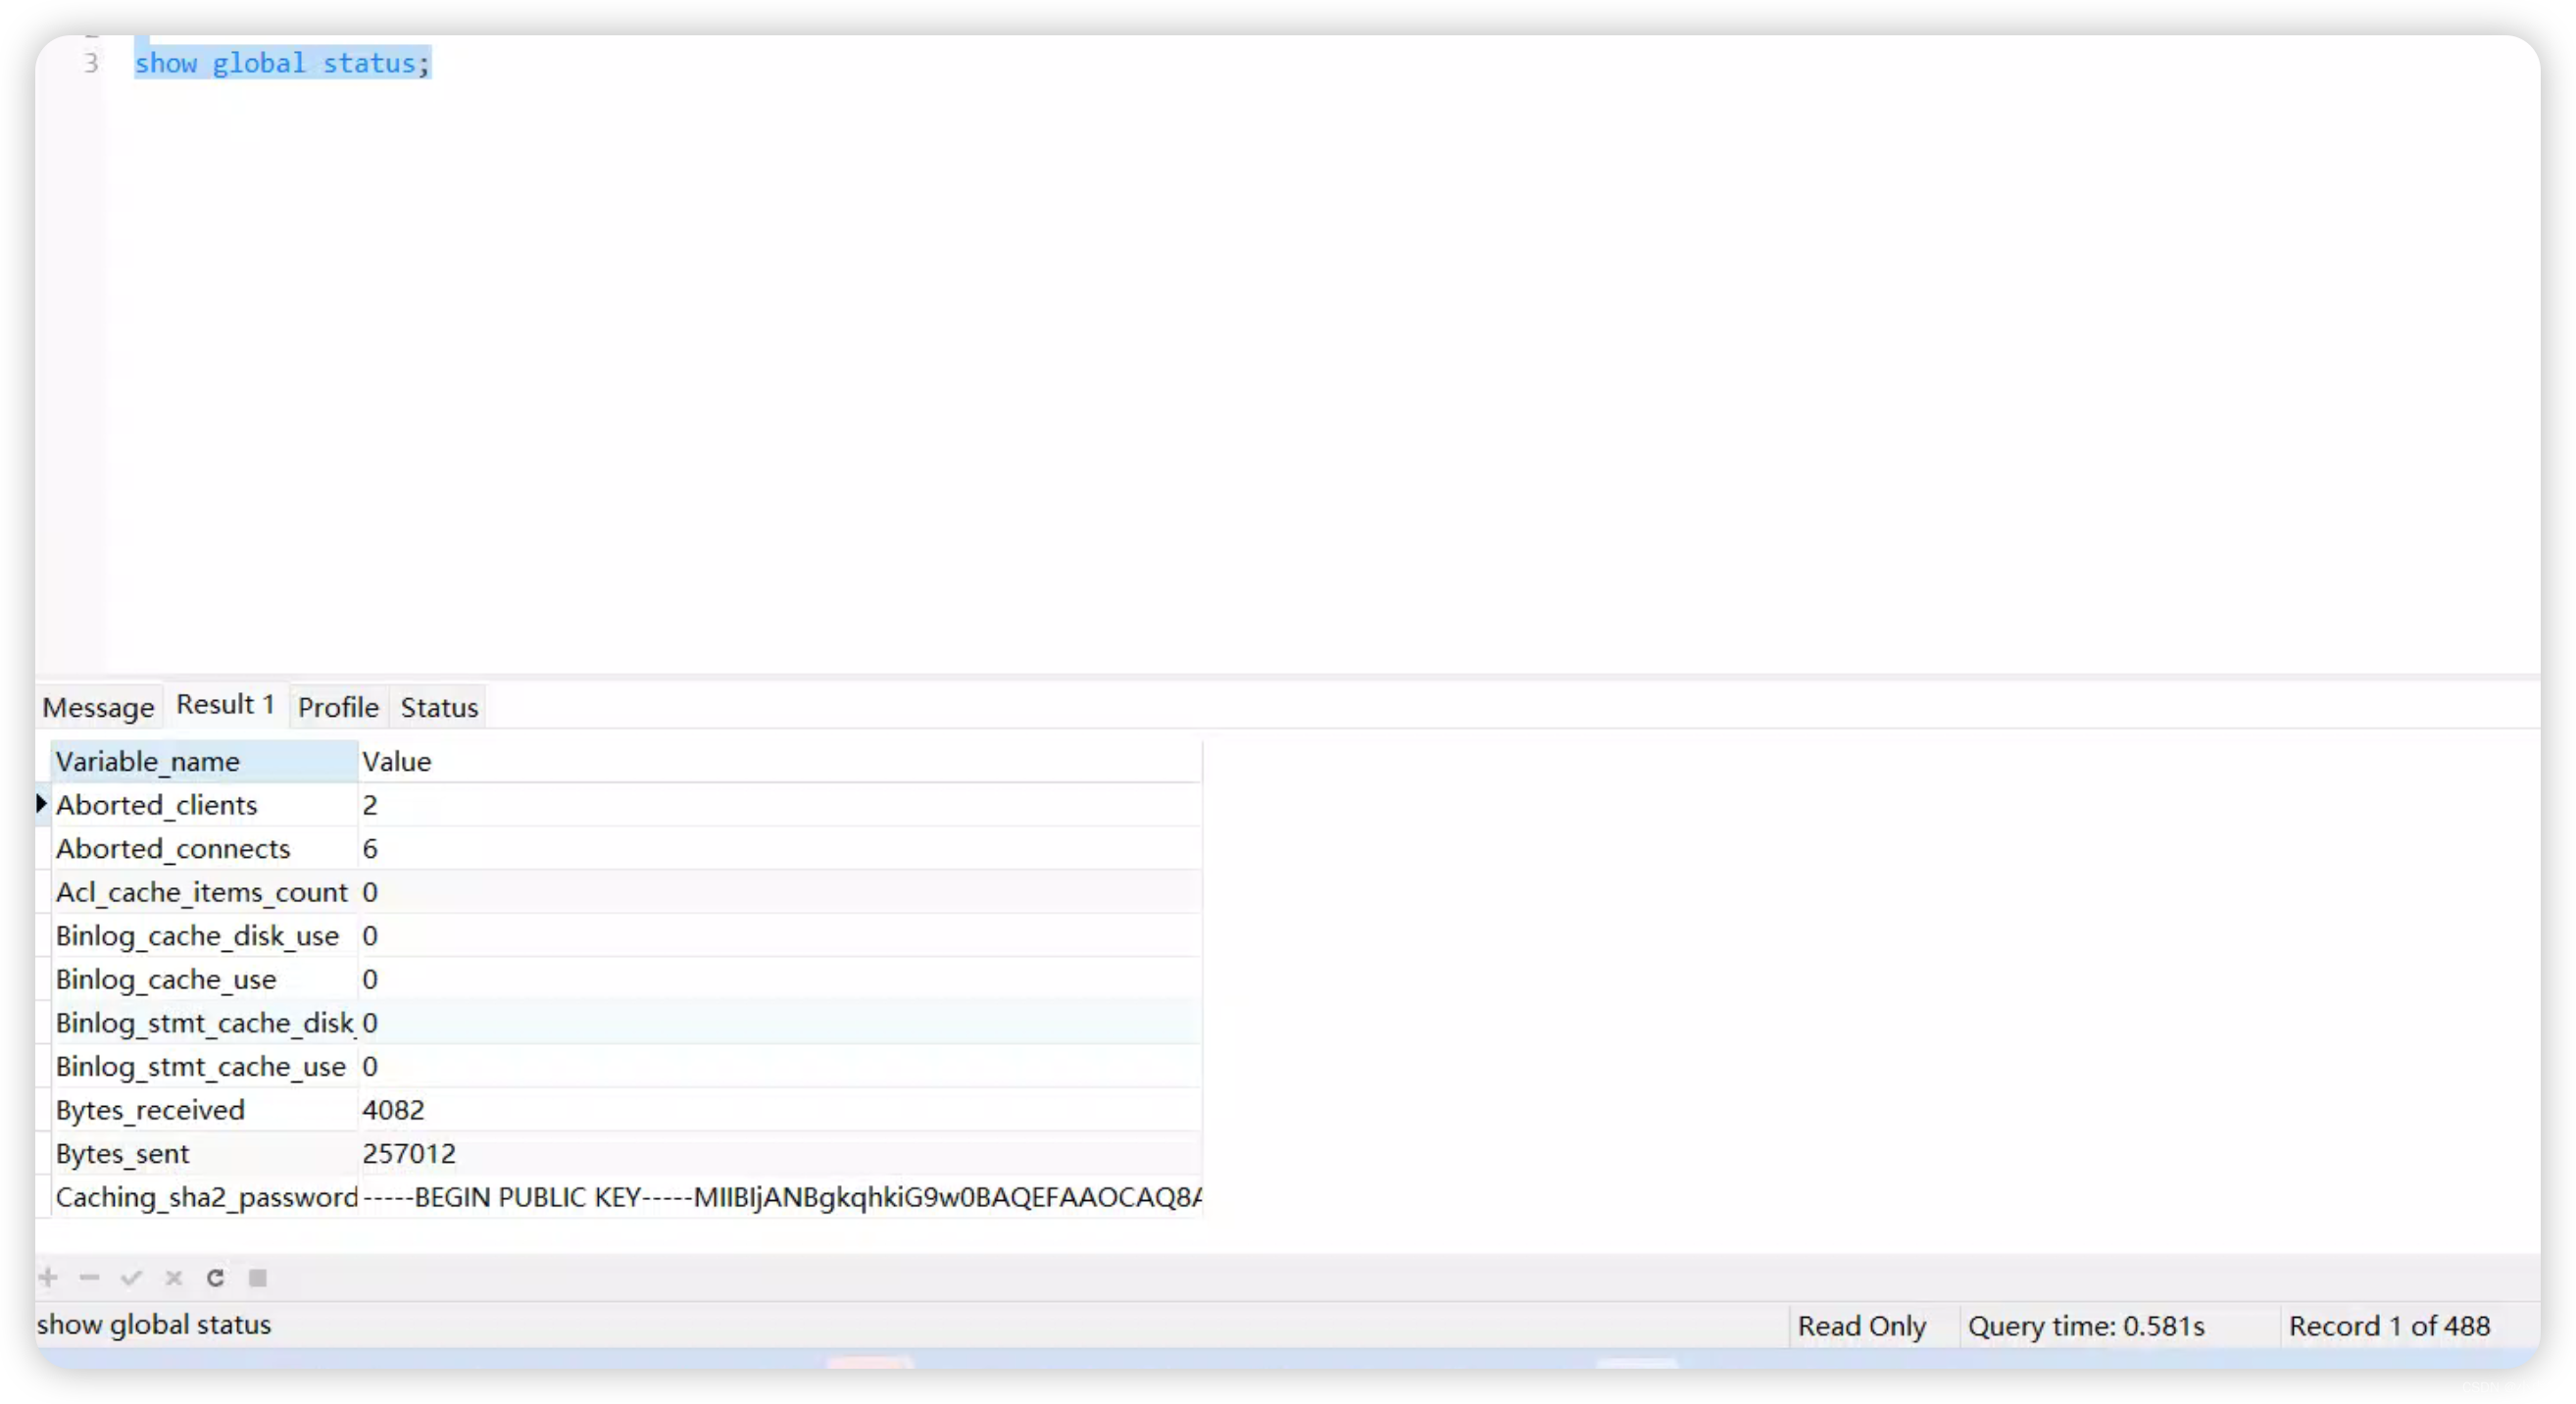Toggle Read Only mode indicator
Image resolution: width=2576 pixels, height=1404 pixels.
[1862, 1325]
